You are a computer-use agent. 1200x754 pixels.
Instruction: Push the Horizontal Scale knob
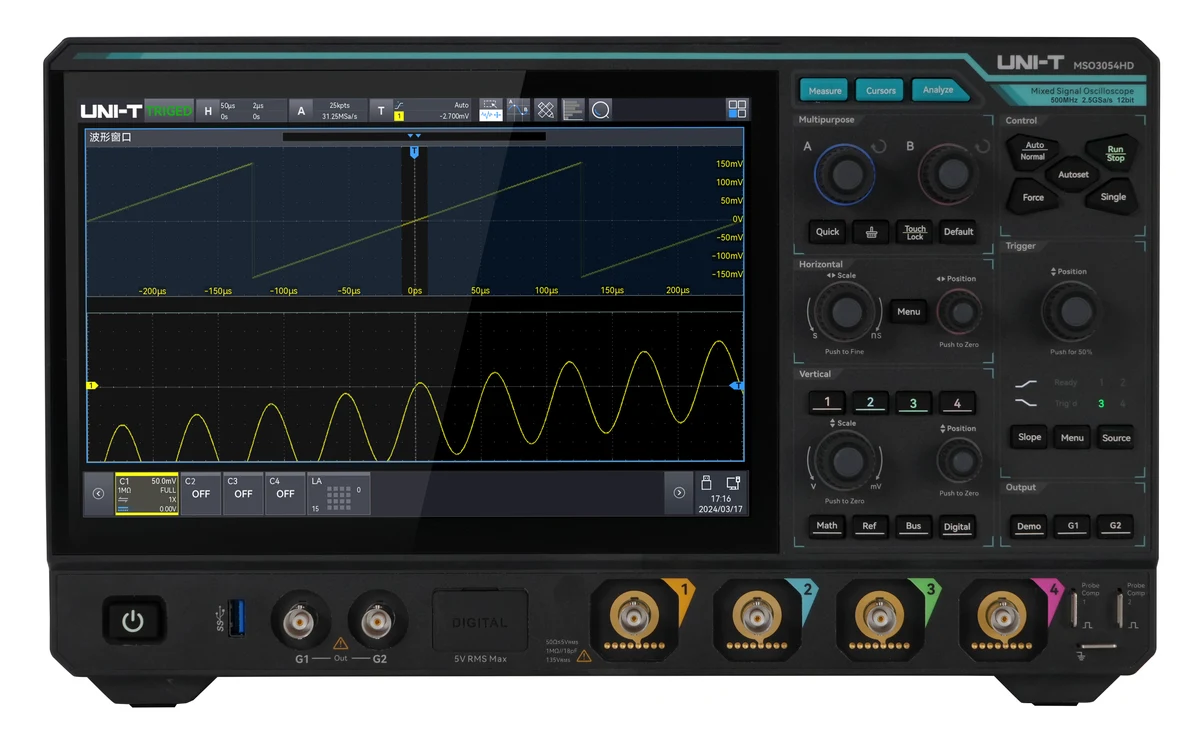coord(845,312)
